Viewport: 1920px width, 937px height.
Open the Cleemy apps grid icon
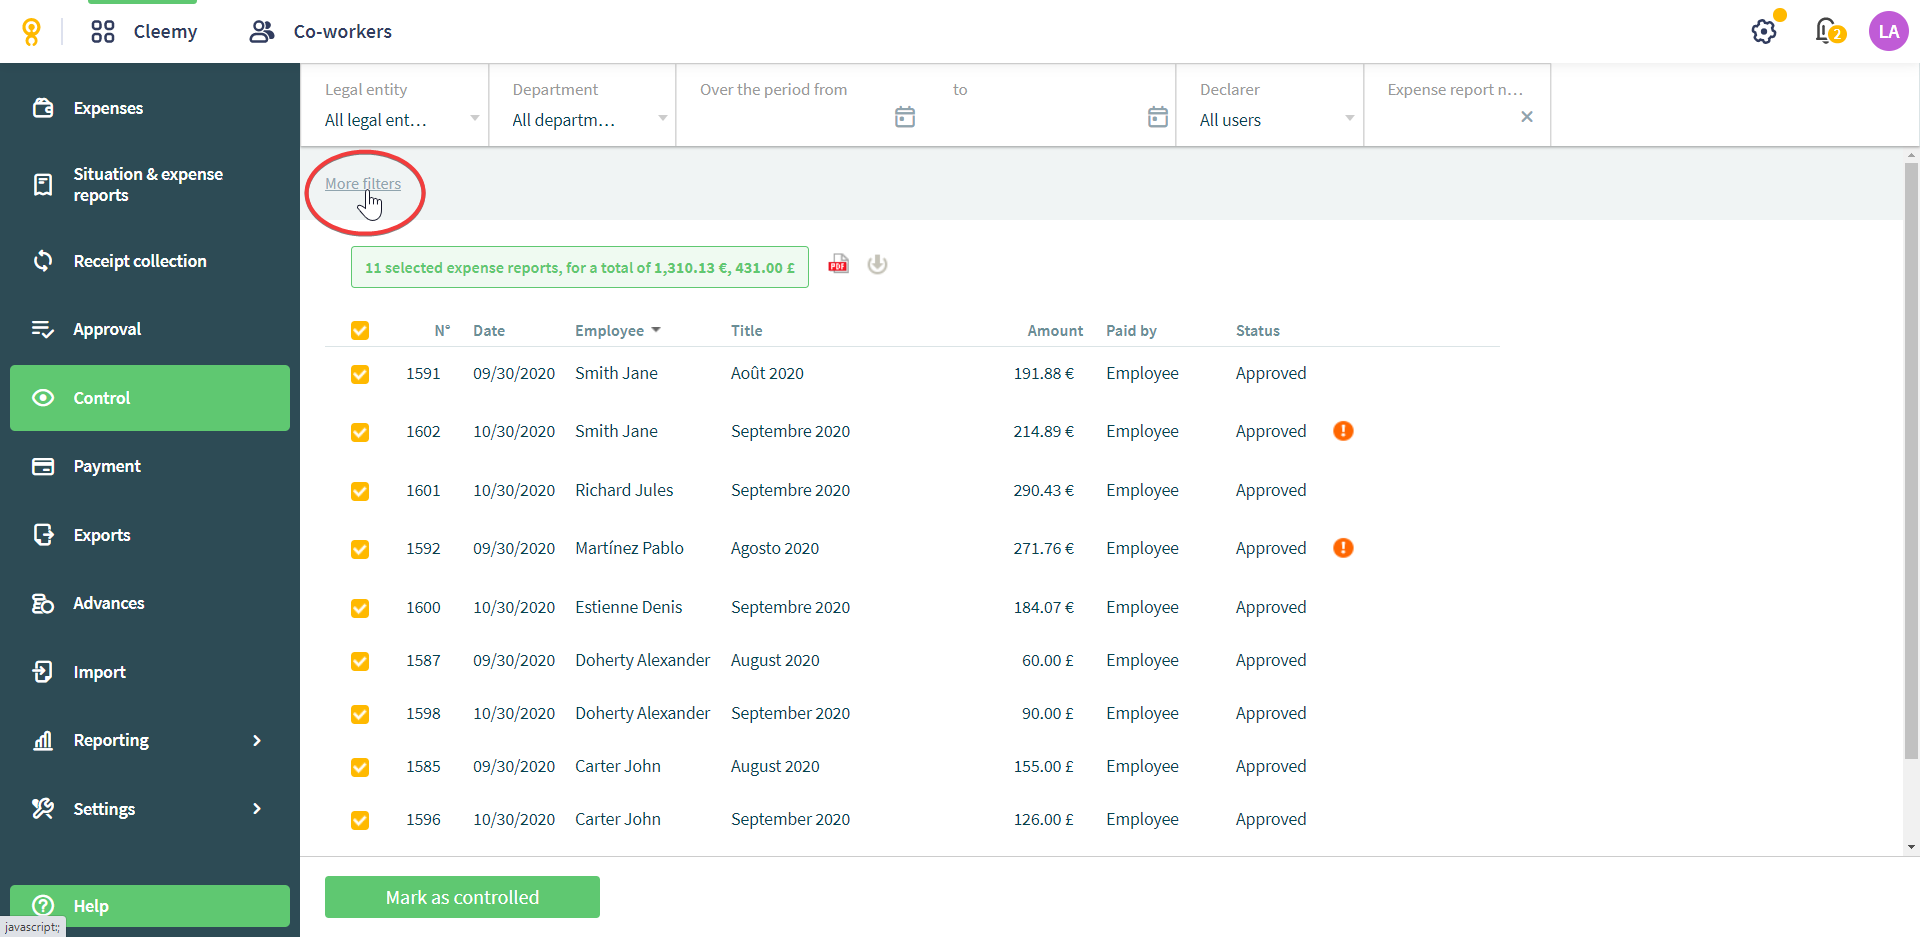(103, 32)
